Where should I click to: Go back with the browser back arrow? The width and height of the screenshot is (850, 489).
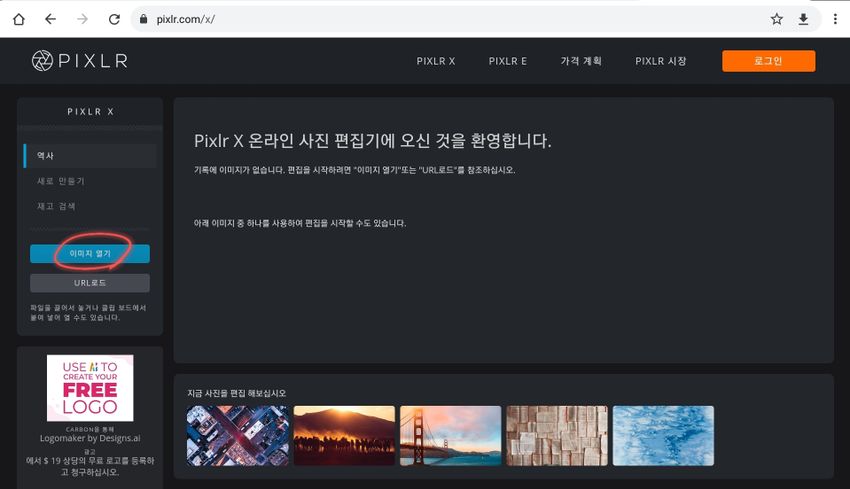(50, 20)
